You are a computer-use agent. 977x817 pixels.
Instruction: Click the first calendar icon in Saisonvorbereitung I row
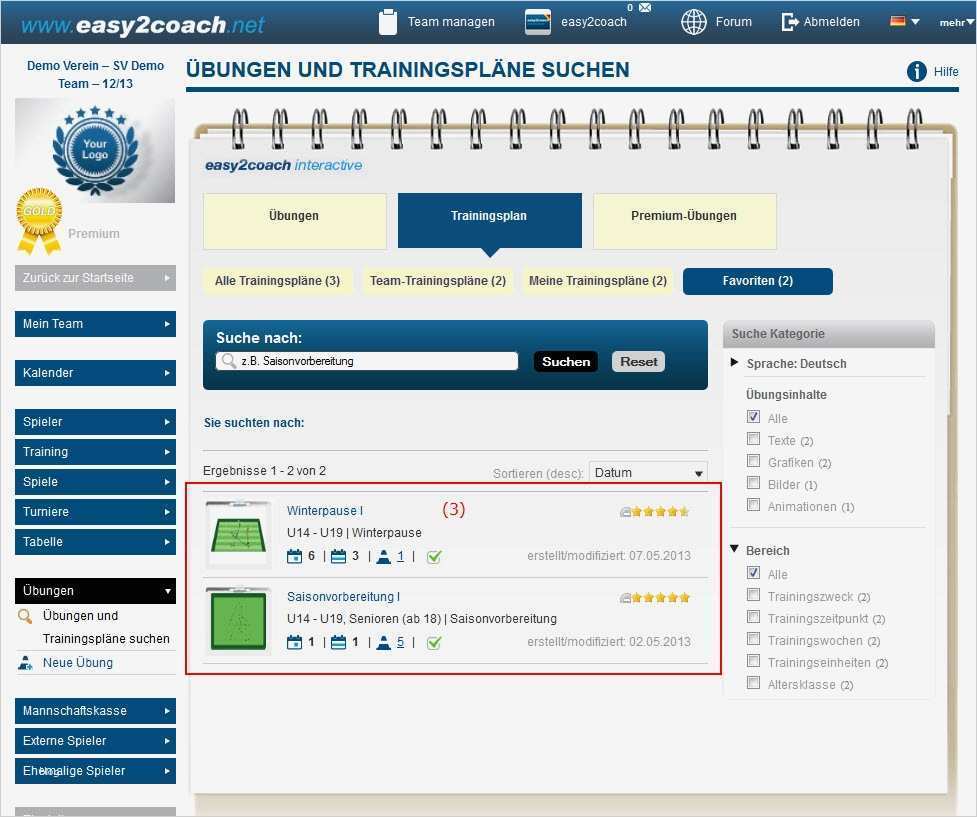294,643
